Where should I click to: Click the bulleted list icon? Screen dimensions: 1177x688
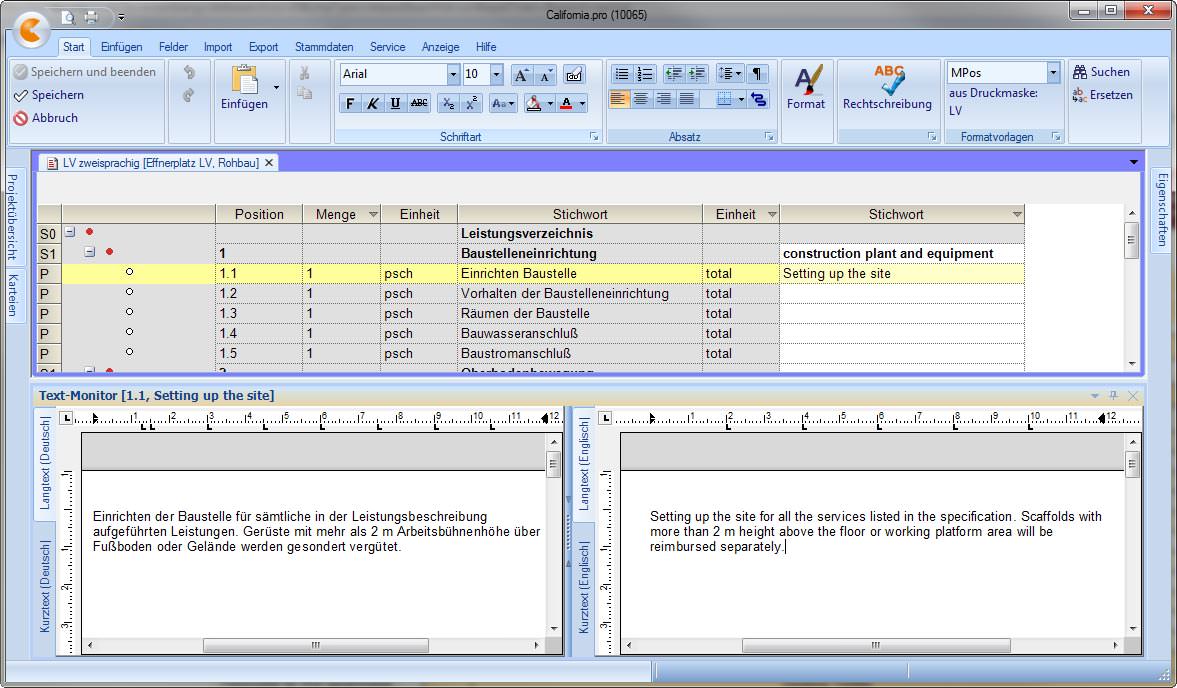coord(622,74)
